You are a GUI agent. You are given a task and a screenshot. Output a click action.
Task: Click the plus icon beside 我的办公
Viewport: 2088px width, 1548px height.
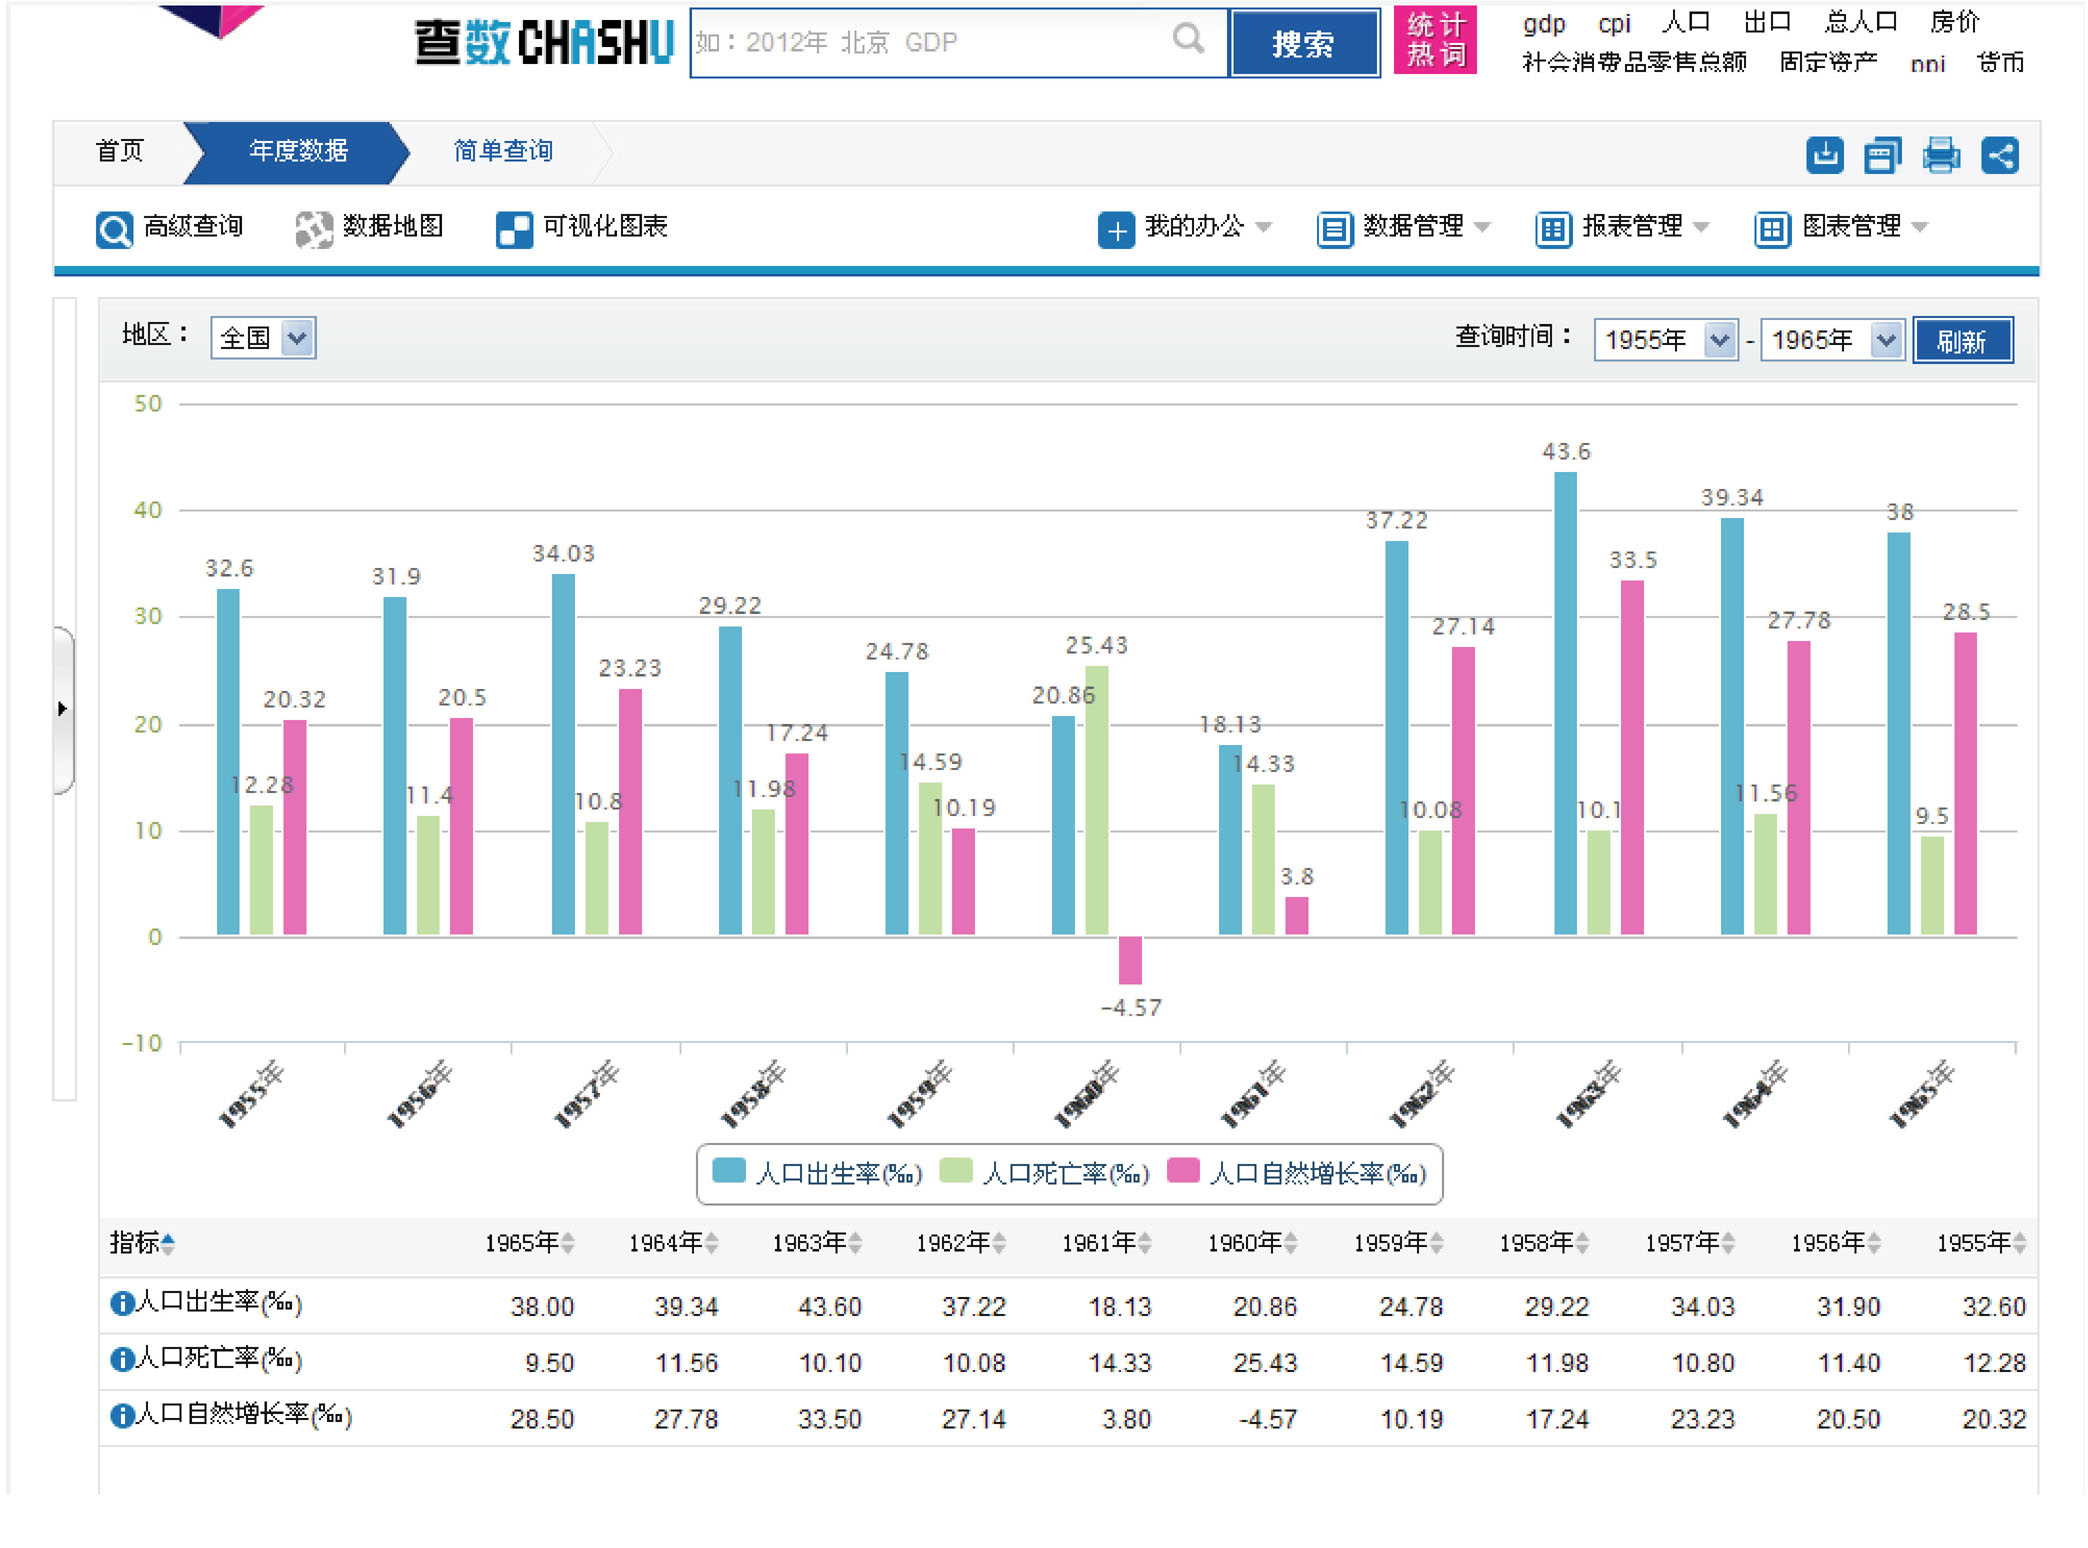1116,229
